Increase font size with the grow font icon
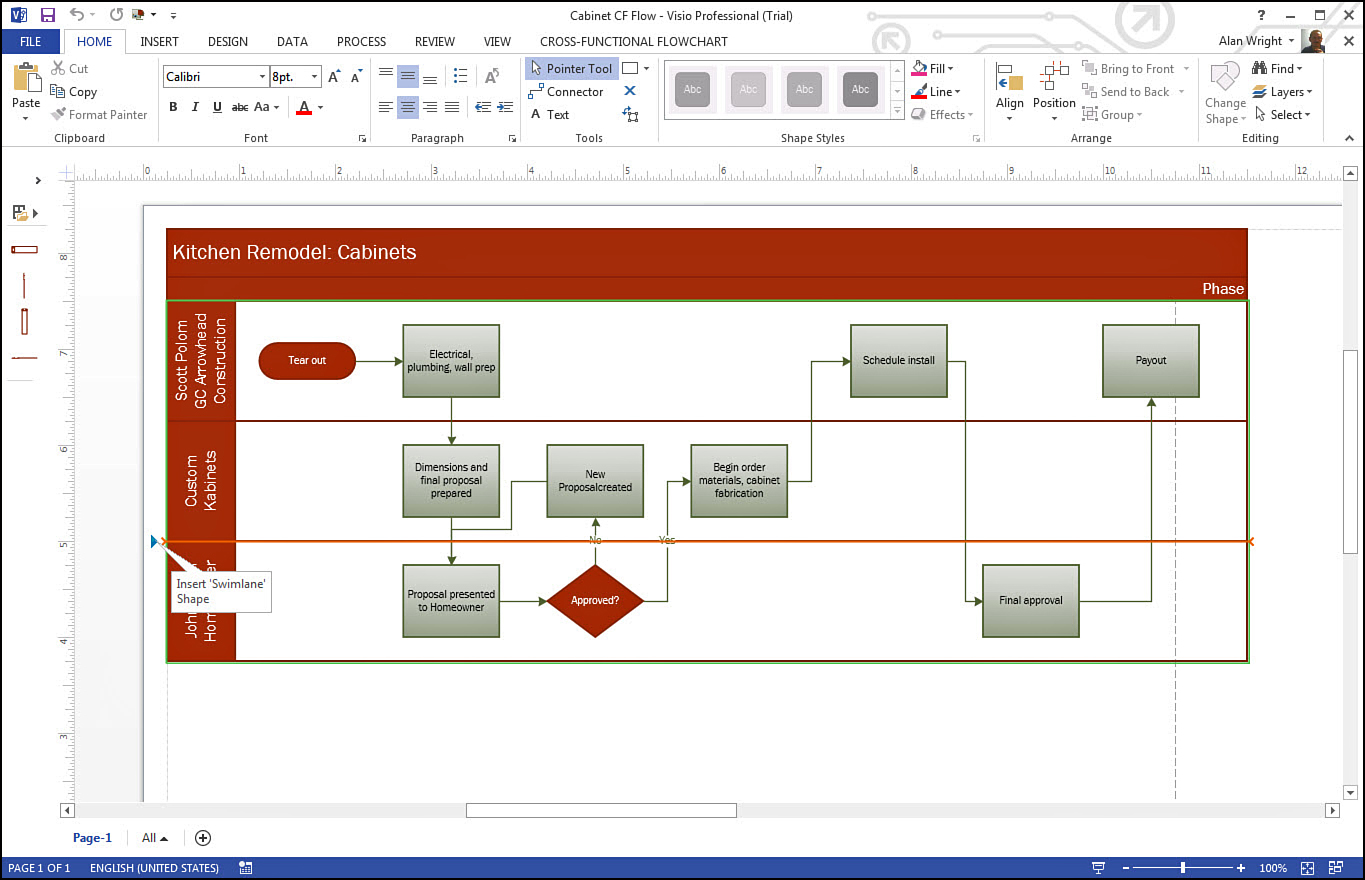 point(334,77)
